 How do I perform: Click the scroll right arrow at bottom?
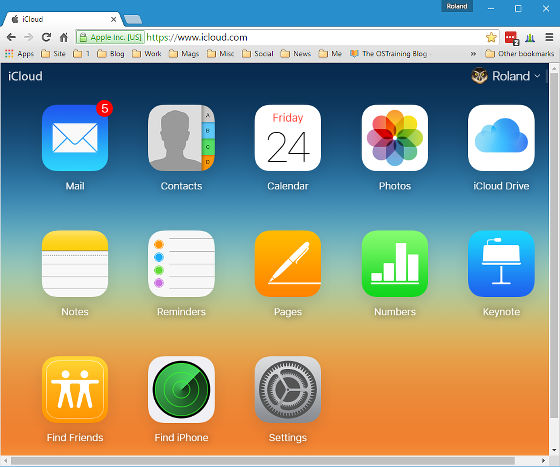coord(543,461)
